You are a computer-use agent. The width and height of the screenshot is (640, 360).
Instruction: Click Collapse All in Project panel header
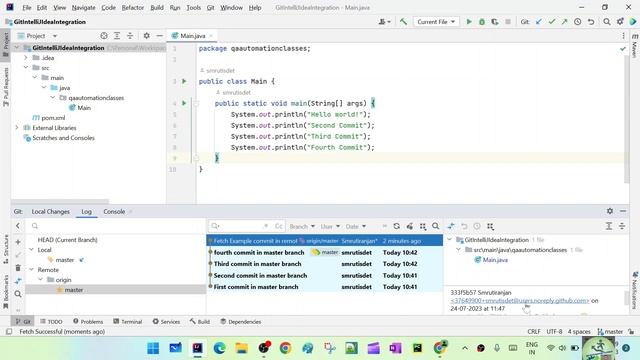[x=130, y=36]
